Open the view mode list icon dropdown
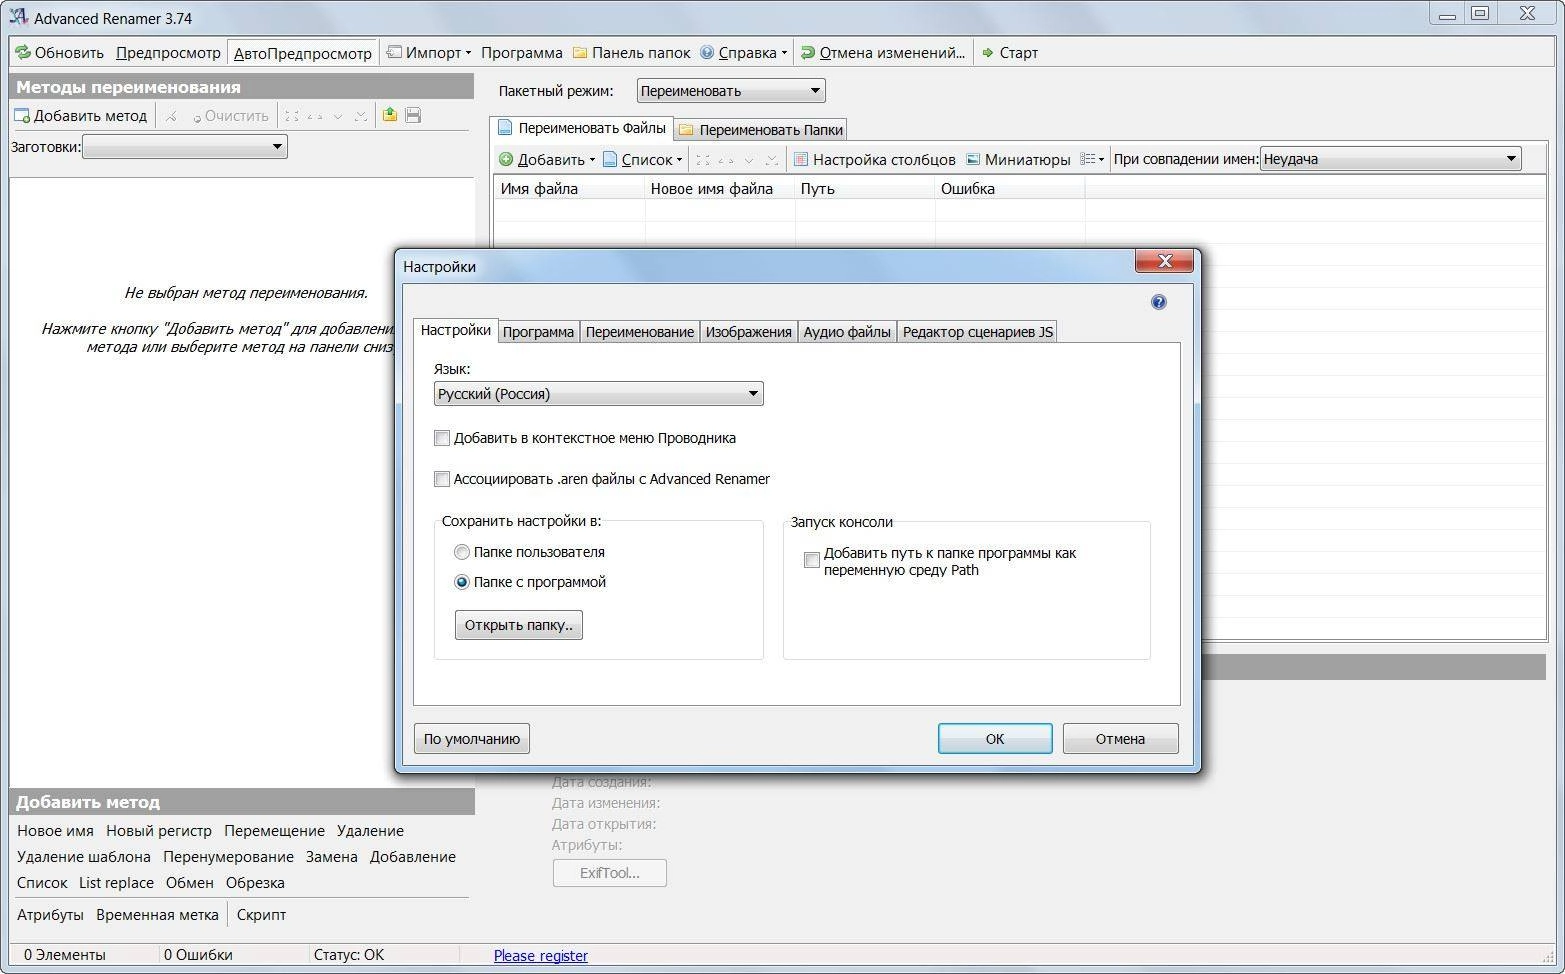1565x974 pixels. [1092, 159]
